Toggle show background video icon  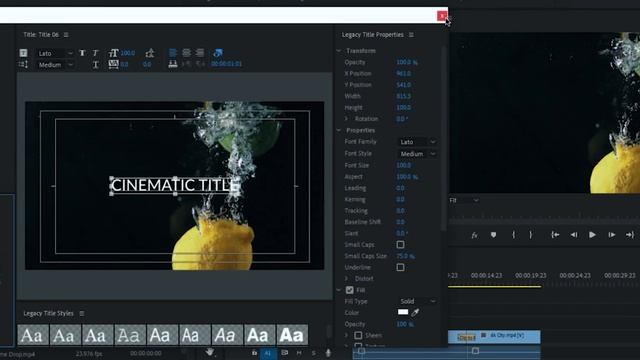click(218, 53)
